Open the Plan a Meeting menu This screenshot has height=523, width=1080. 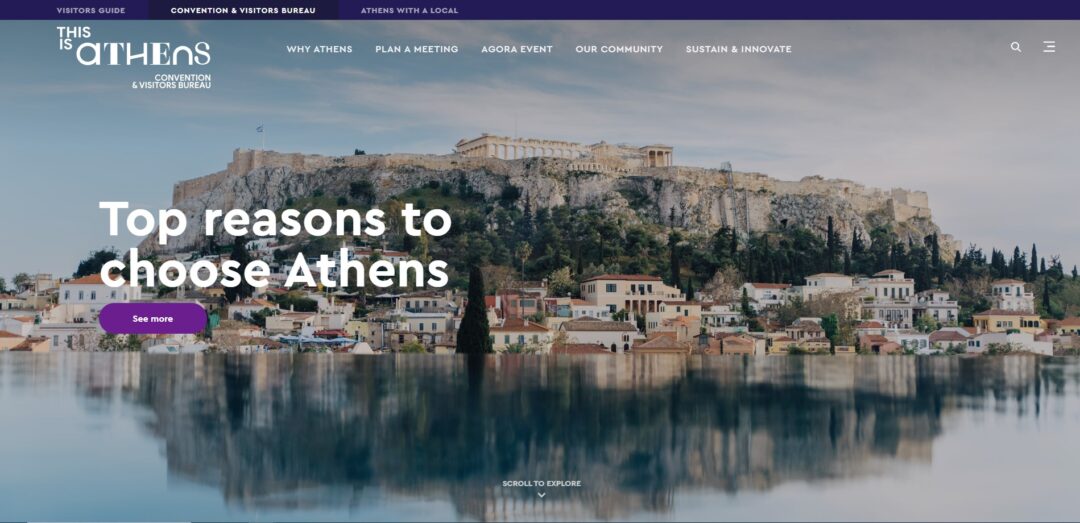pyautogui.click(x=417, y=49)
